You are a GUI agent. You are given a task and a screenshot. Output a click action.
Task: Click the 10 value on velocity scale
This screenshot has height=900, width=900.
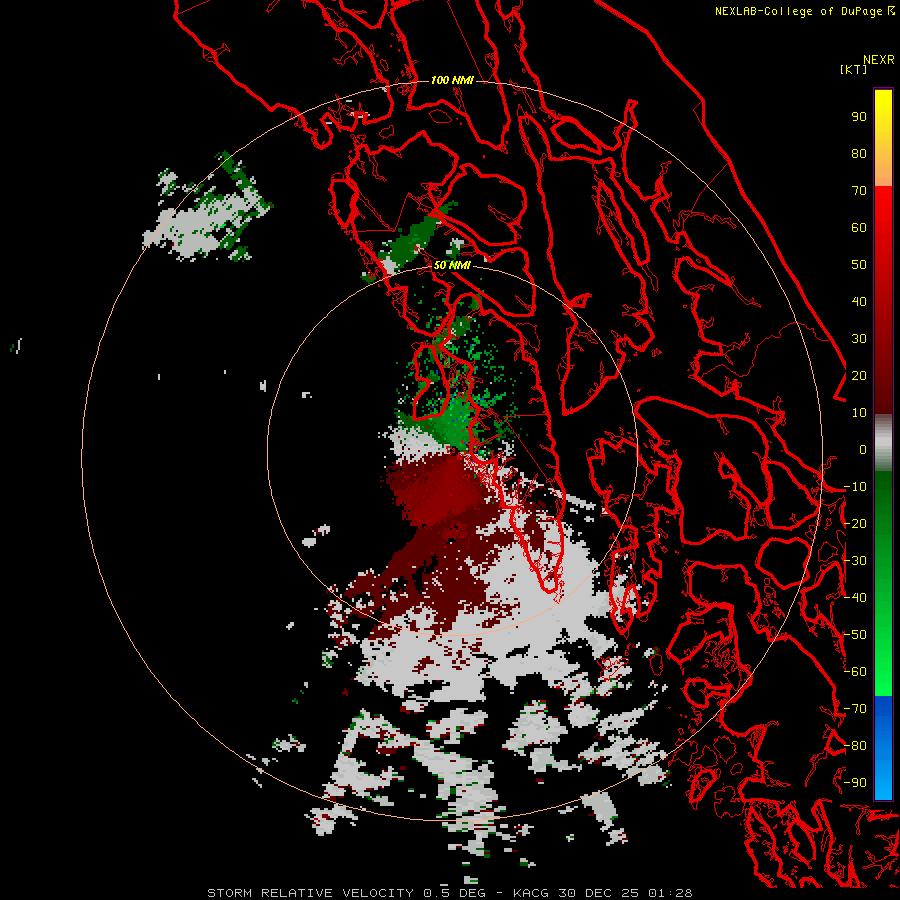(859, 413)
